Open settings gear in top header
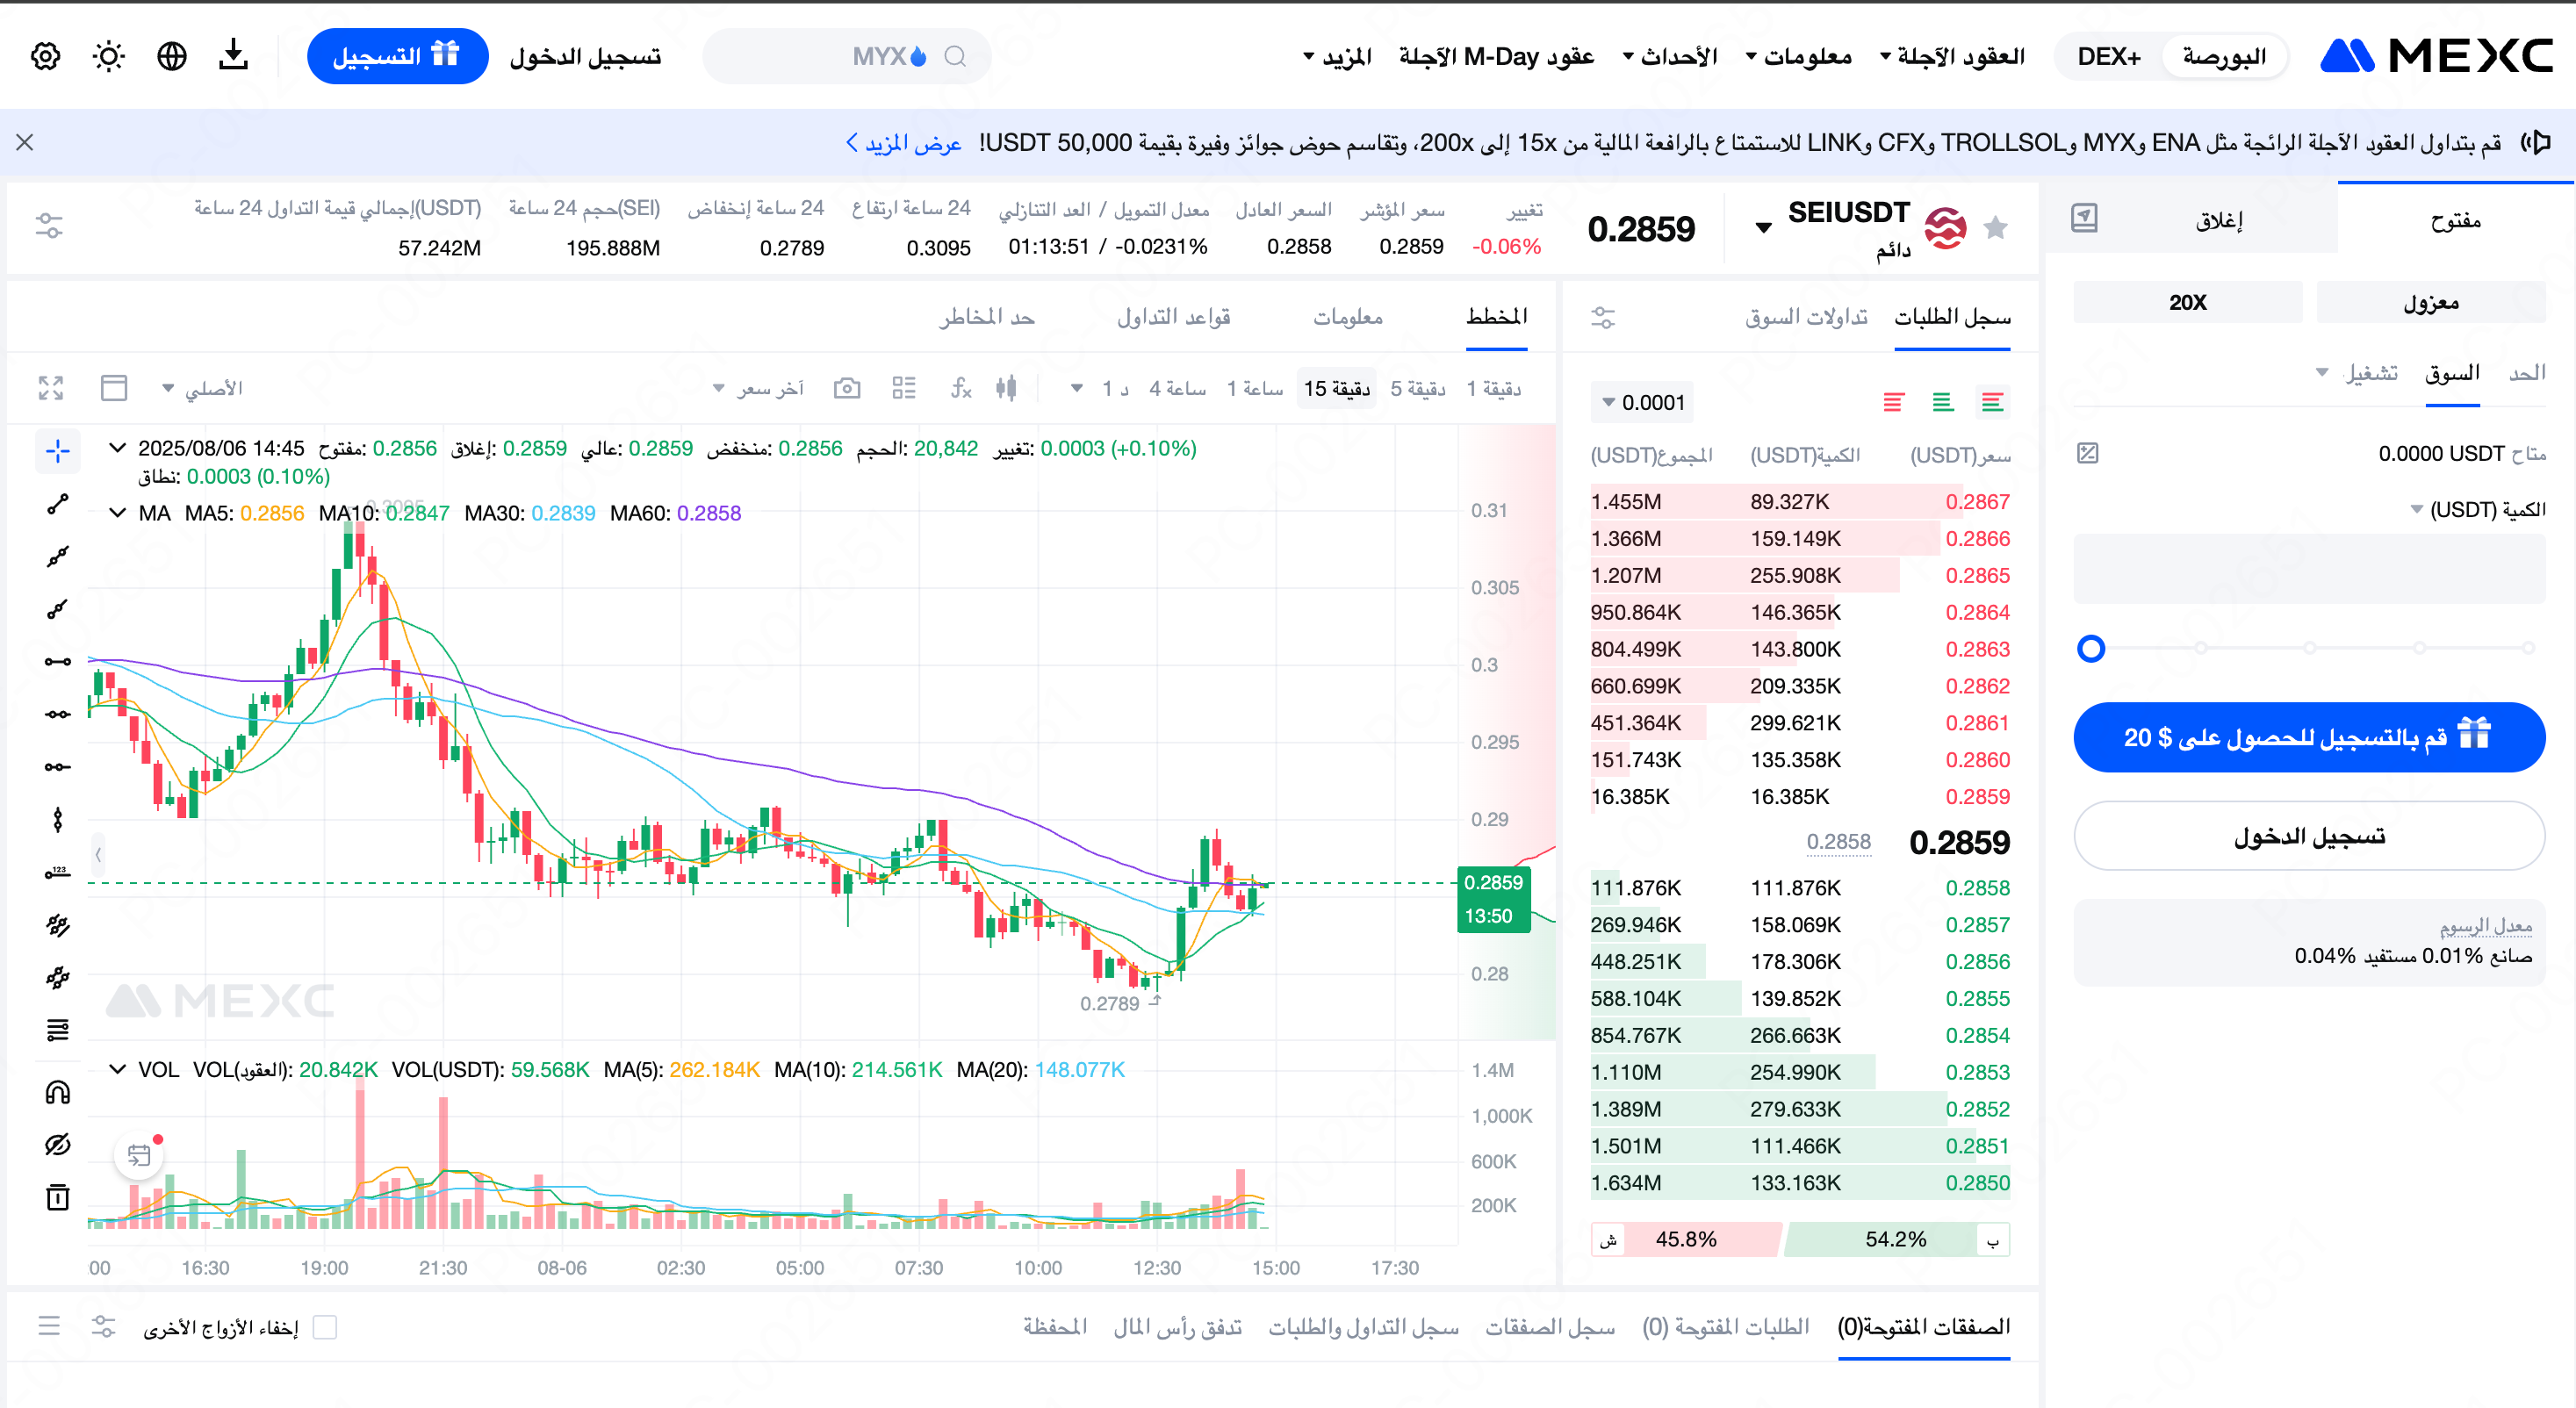 [x=46, y=56]
